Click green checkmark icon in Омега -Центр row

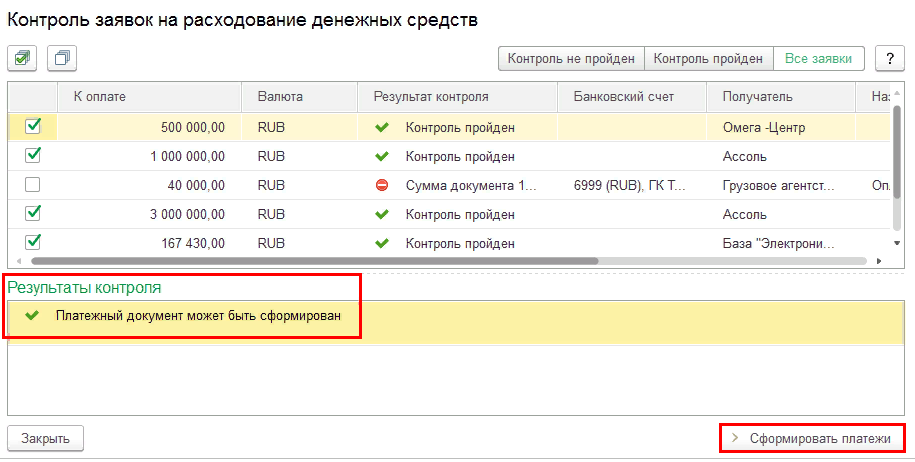click(x=381, y=127)
